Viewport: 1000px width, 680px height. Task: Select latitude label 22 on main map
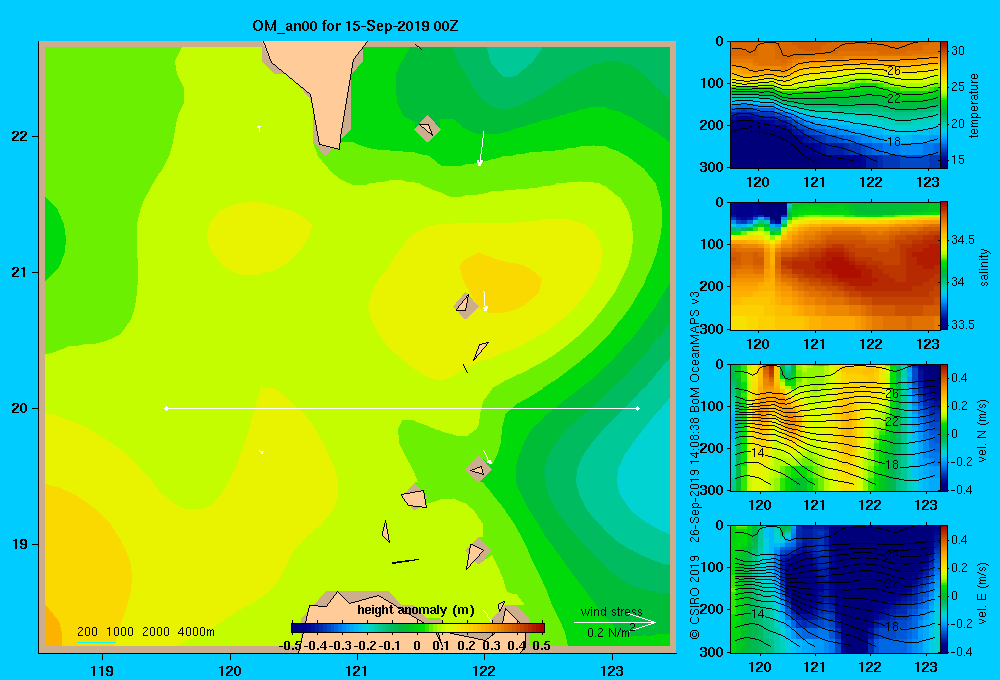pyautogui.click(x=20, y=137)
